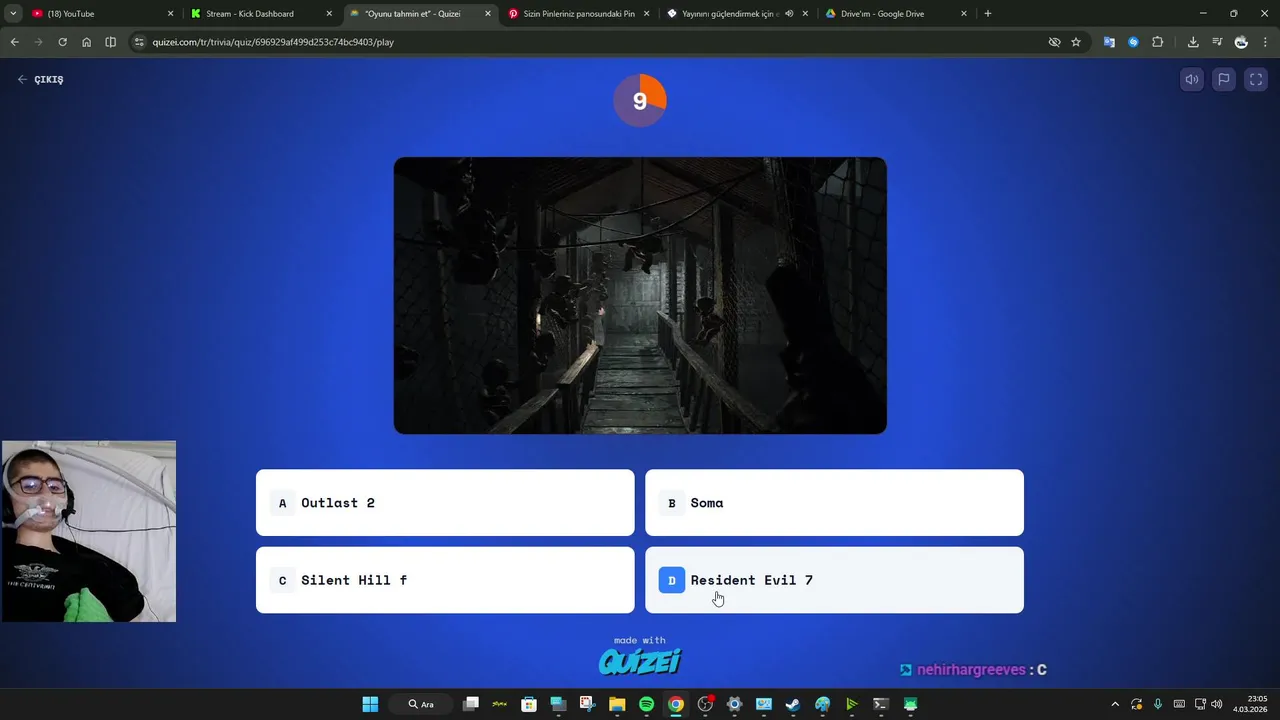Open Steam from taskbar
Screen dimensions: 1280x720
(x=793, y=704)
